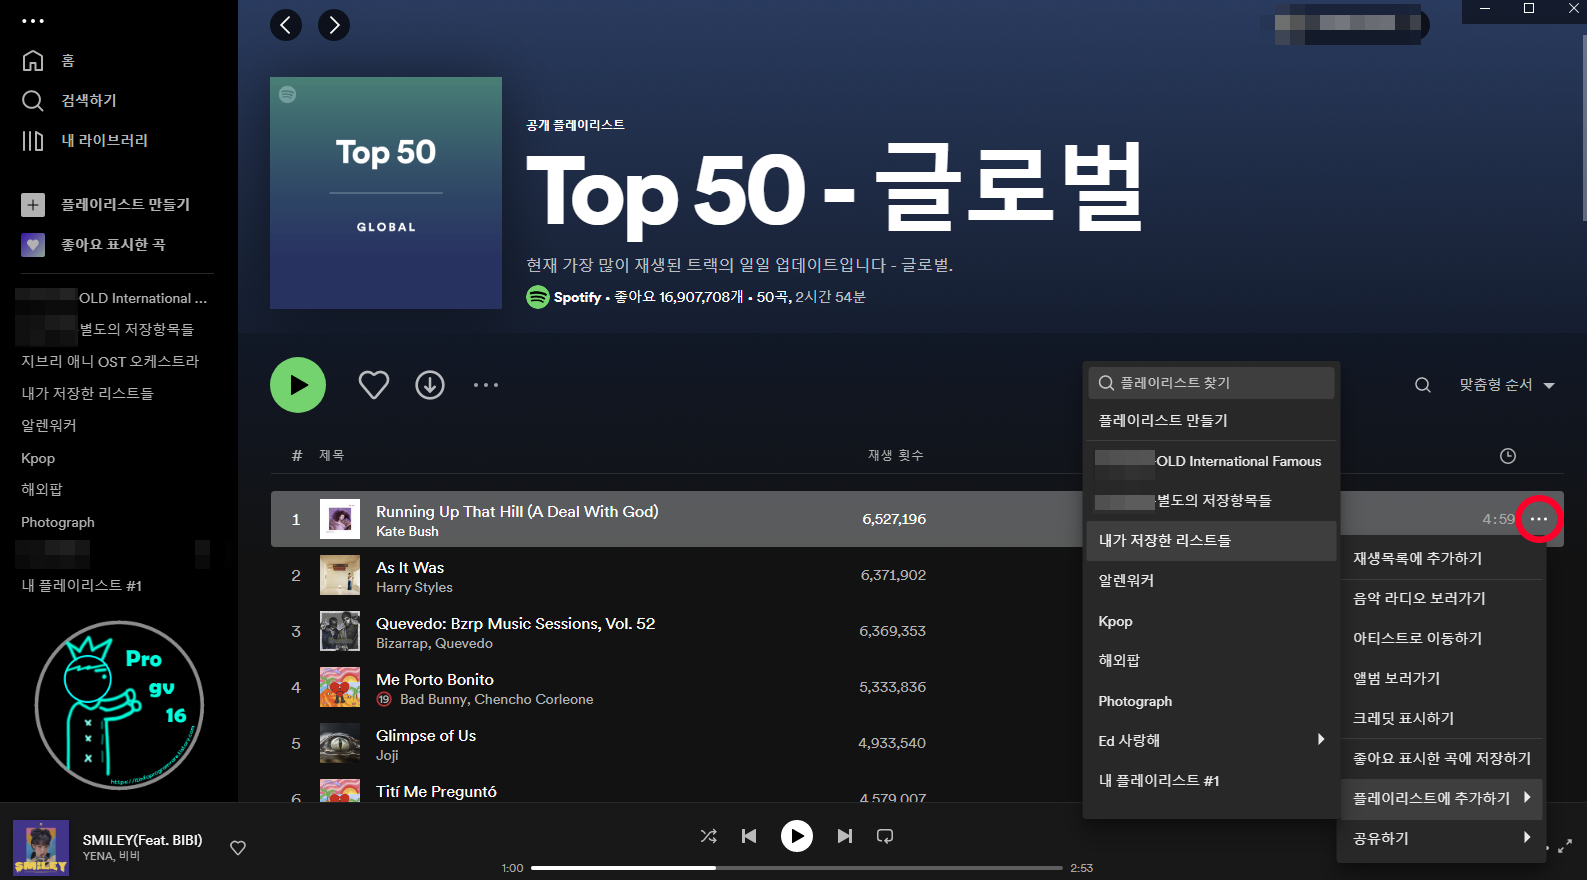This screenshot has height=880, width=1587.
Task: Choose go to artist in context menu
Action: (1442, 639)
